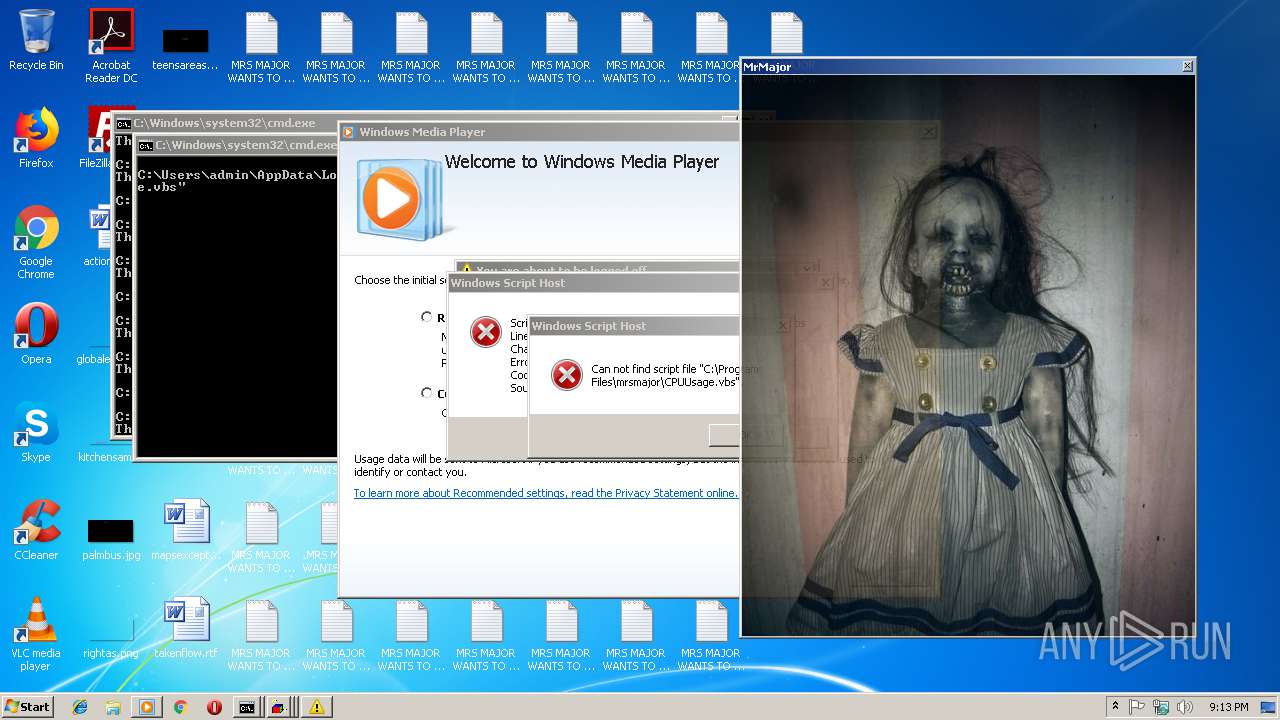The height and width of the screenshot is (720, 1280).
Task: Select the teensareas file on desktop
Action: click(185, 50)
